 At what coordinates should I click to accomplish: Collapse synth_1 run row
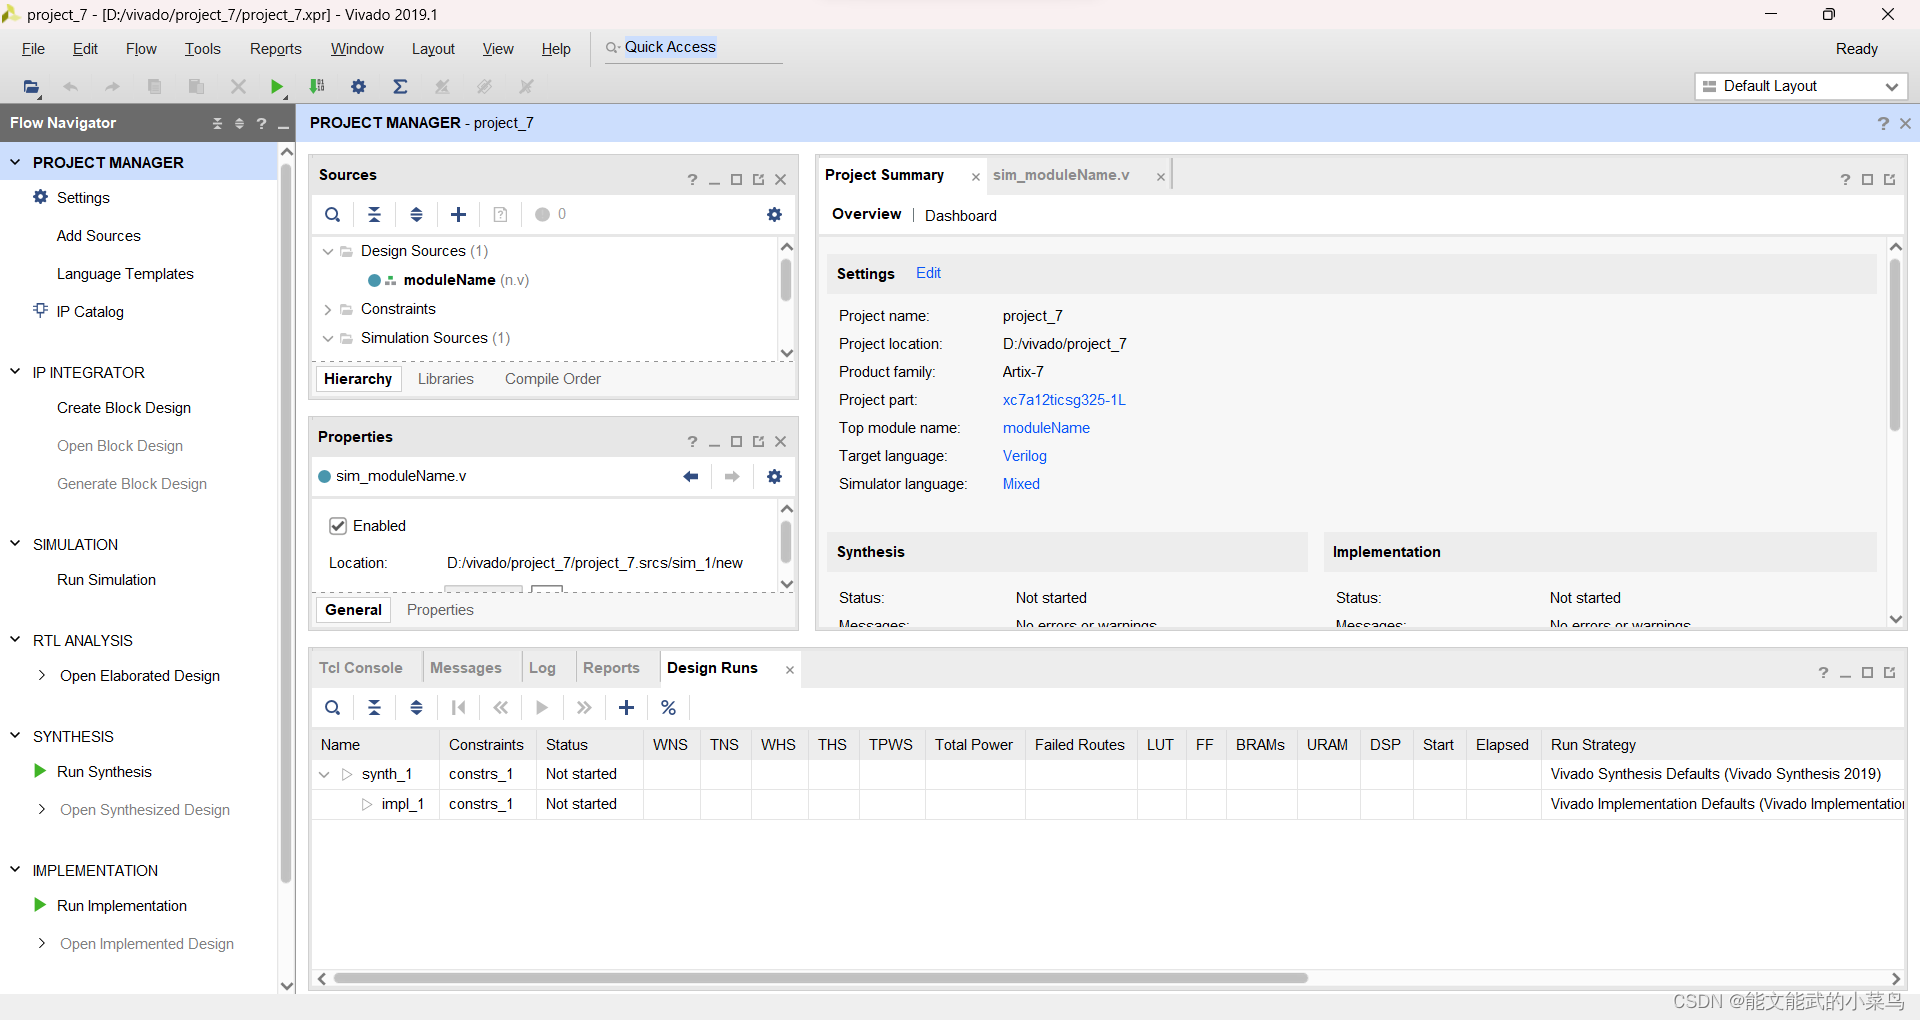tap(324, 774)
